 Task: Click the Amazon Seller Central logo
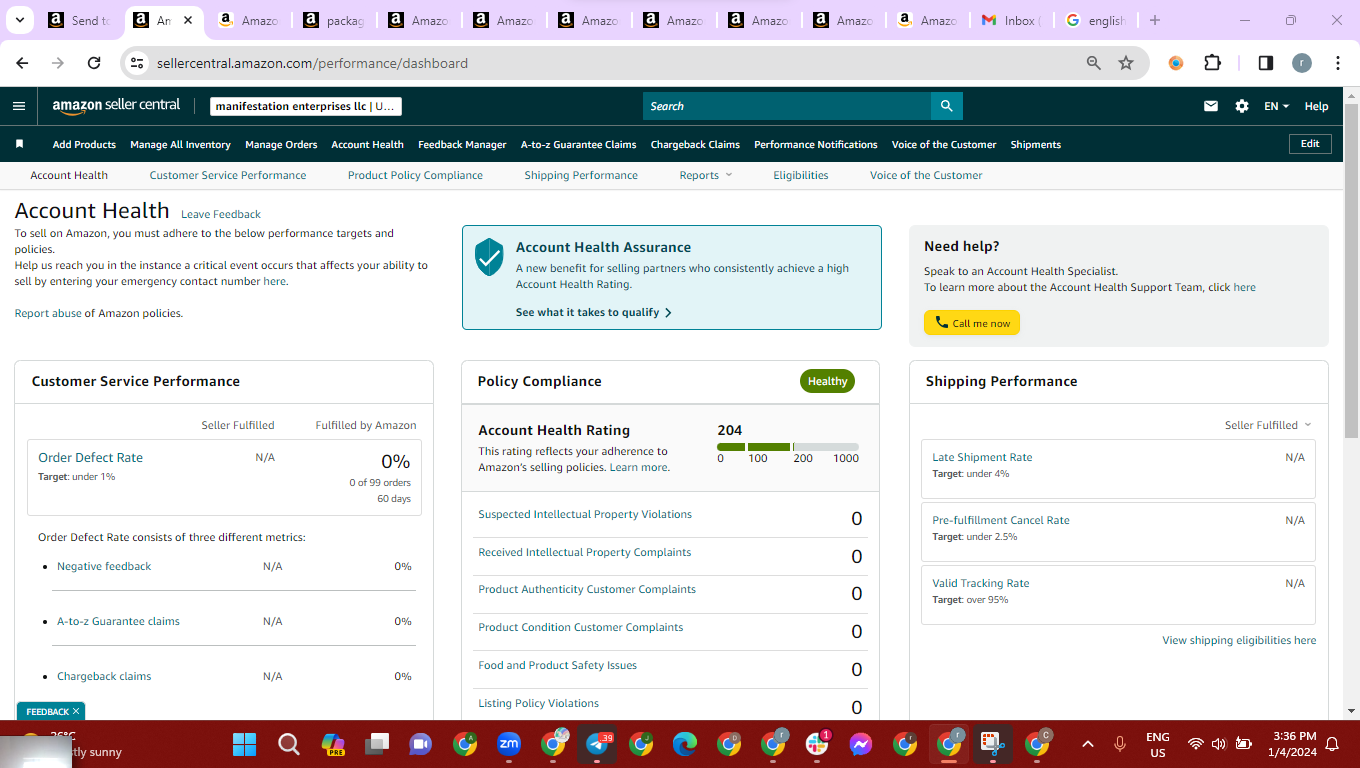[116, 105]
